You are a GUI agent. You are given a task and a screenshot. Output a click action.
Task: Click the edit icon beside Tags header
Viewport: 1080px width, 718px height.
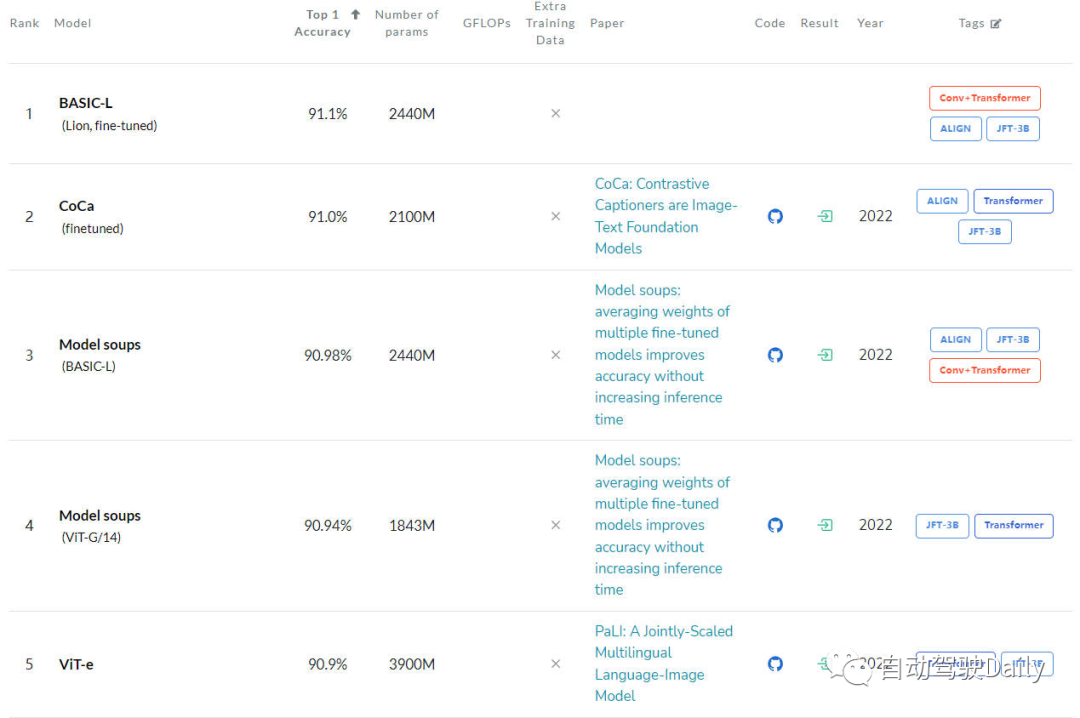996,24
